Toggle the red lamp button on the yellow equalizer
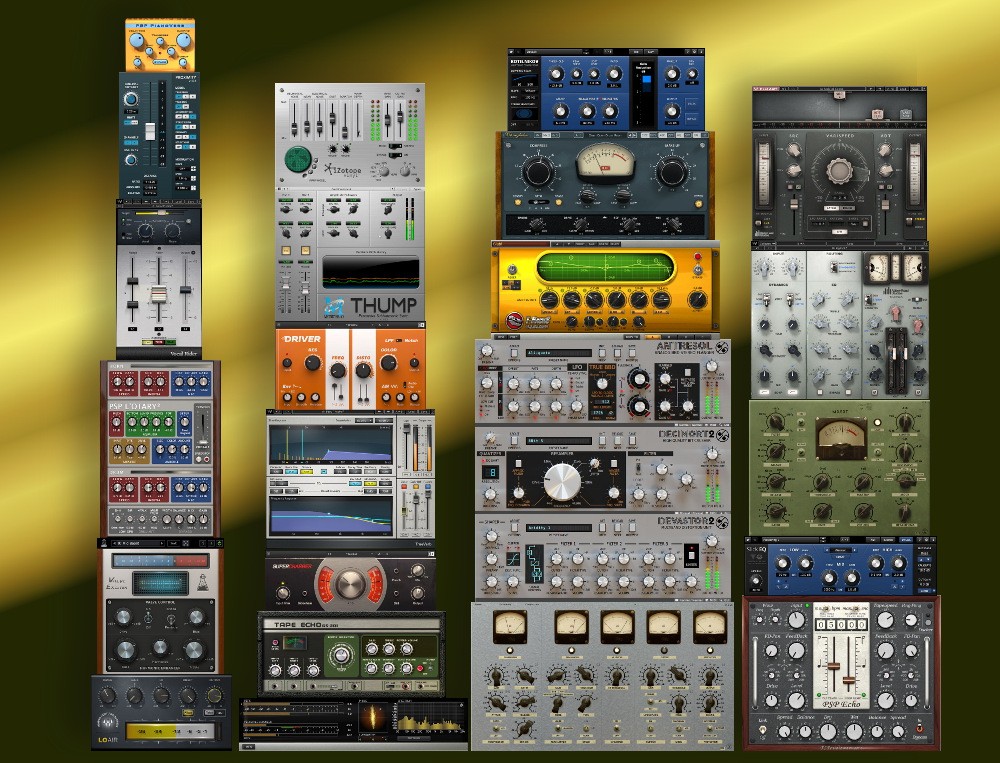Viewport: 1000px width, 763px height. (697, 257)
